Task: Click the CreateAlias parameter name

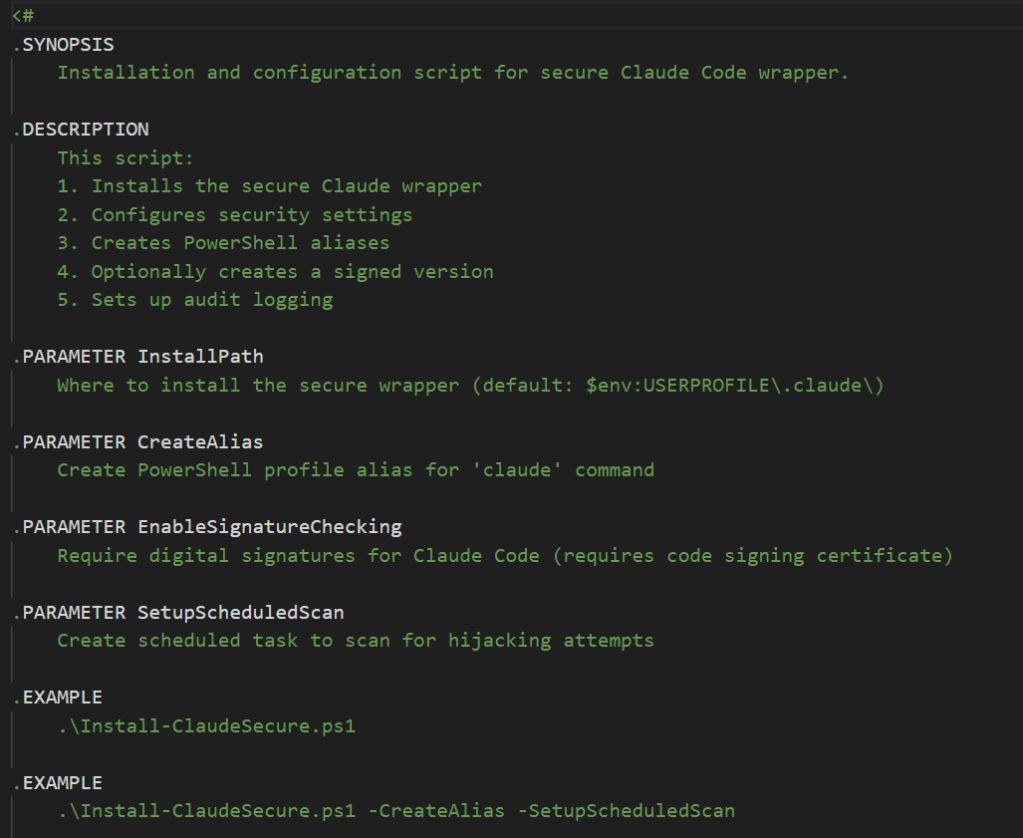Action: [x=200, y=442]
